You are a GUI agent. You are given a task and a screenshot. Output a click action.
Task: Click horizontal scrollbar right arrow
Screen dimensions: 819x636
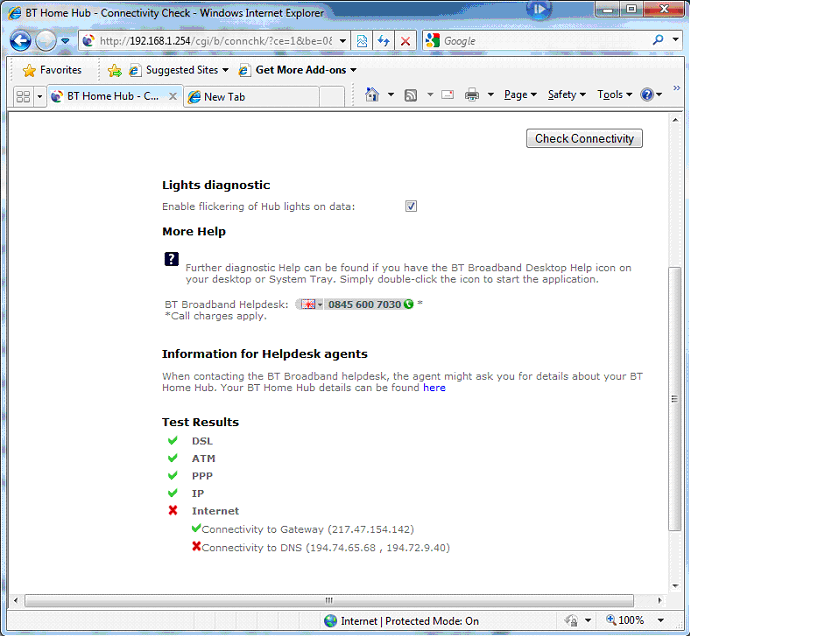[660, 600]
